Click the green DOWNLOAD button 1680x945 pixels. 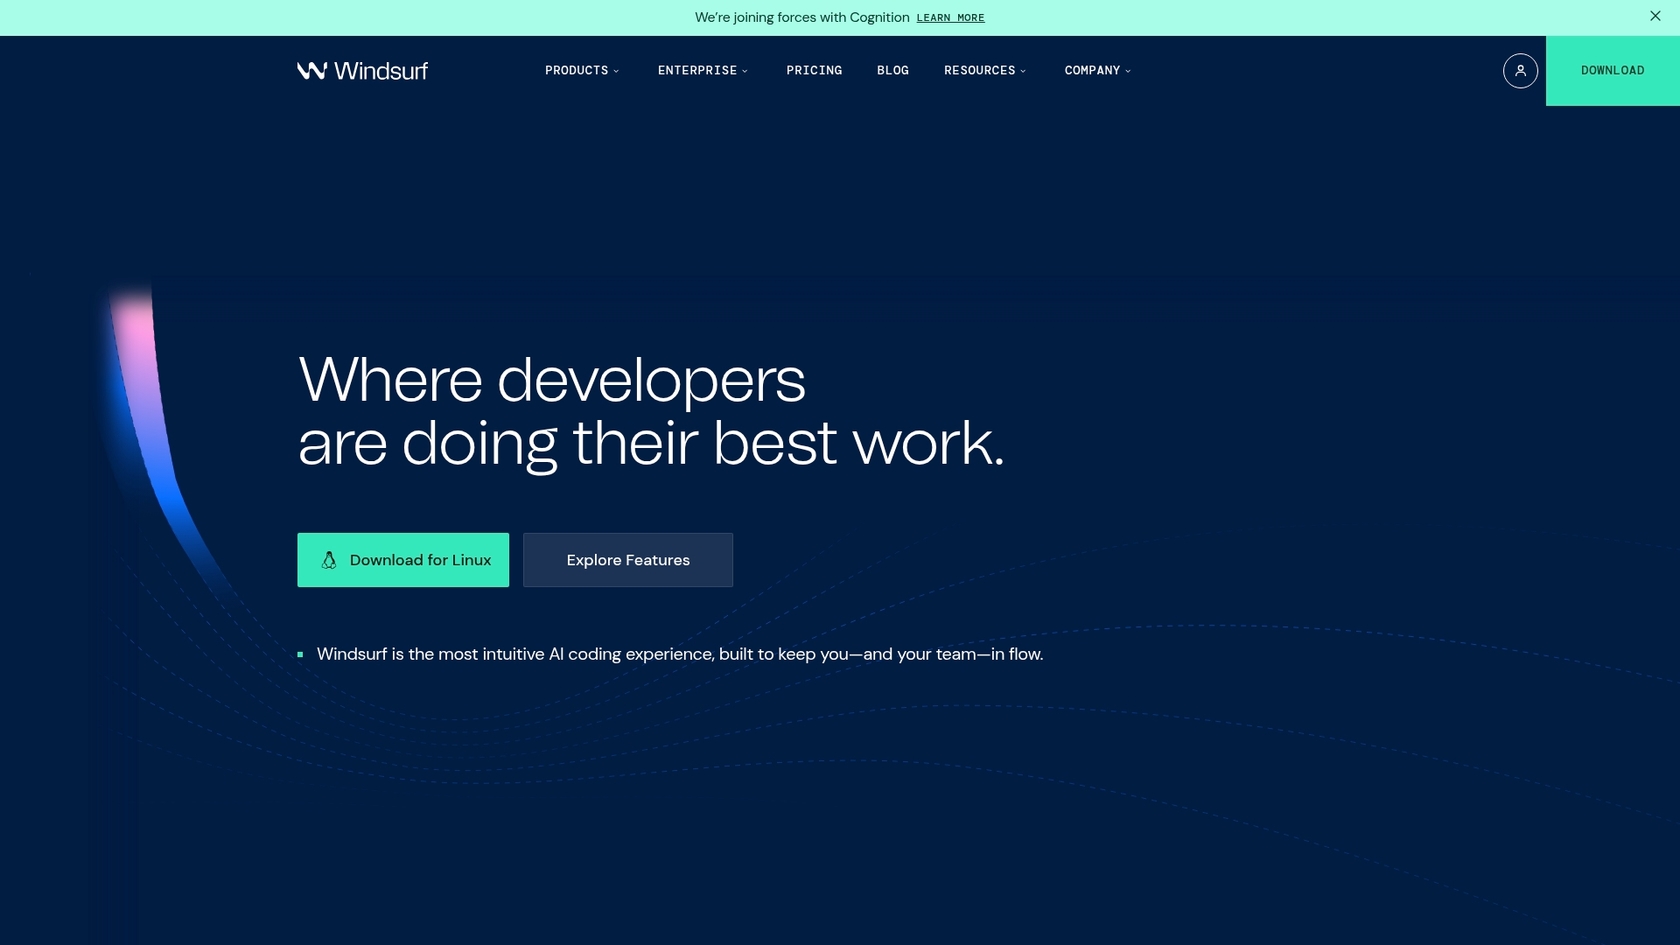[1612, 70]
